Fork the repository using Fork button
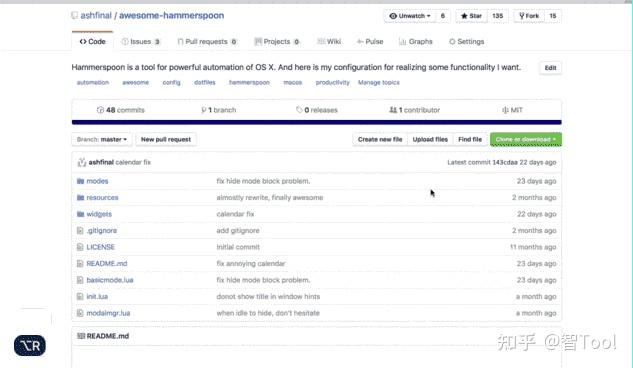The image size is (633, 368). (x=529, y=16)
